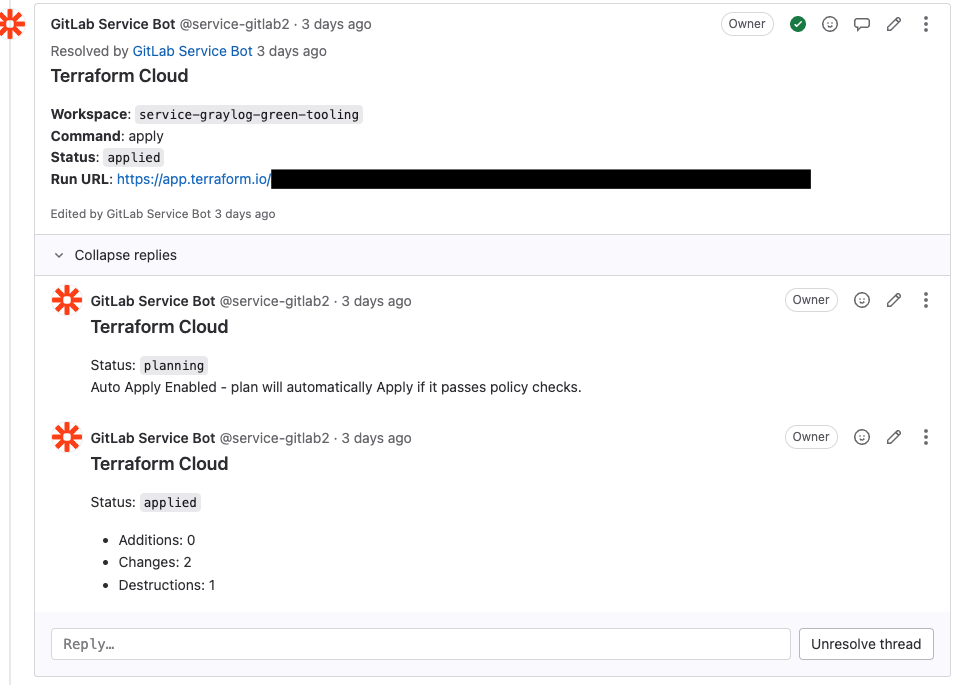Click the 'Auto Apply Enabled' message text
This screenshot has height=685, width=956.
336,388
